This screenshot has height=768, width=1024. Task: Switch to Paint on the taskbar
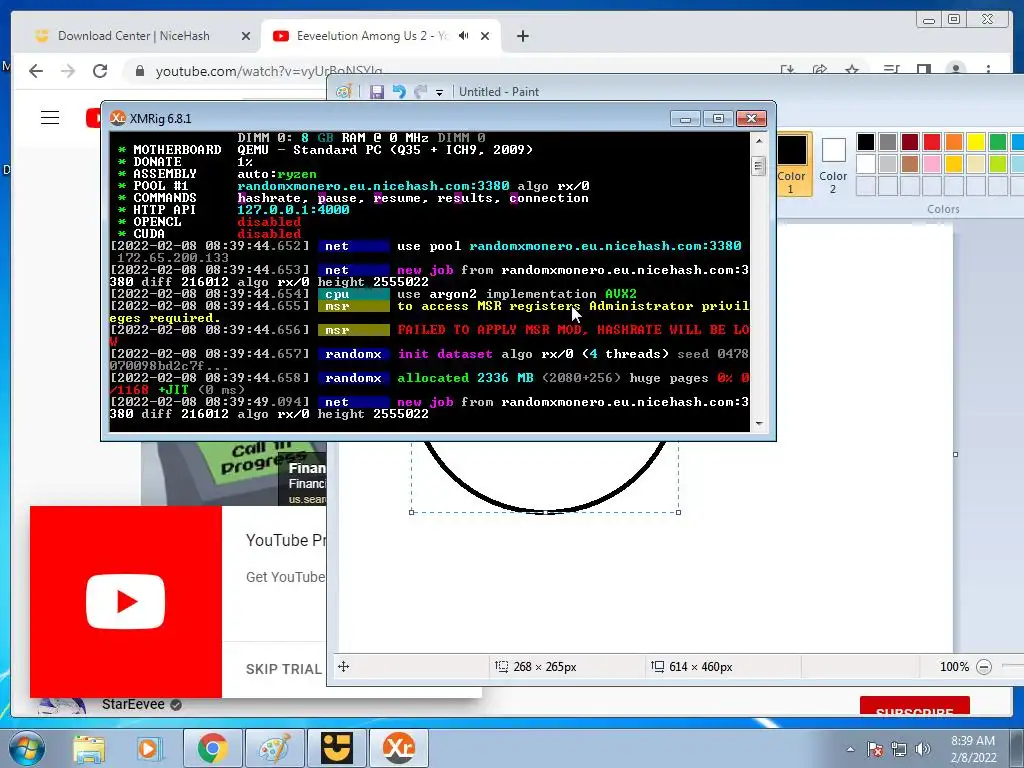tap(274, 748)
